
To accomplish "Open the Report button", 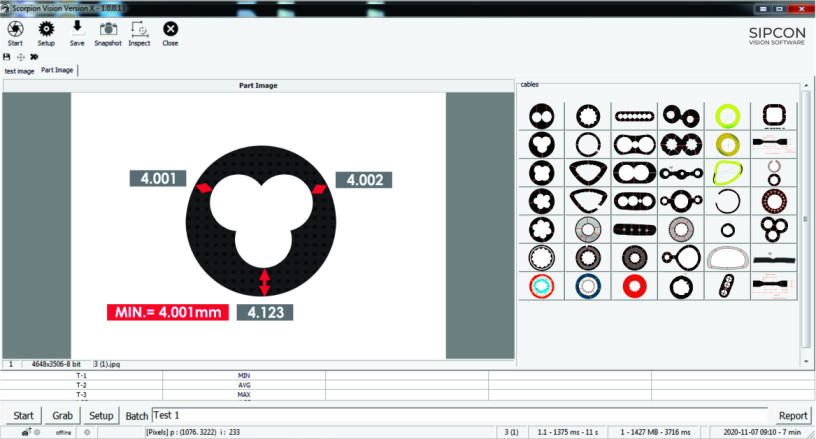I will pyautogui.click(x=792, y=415).
